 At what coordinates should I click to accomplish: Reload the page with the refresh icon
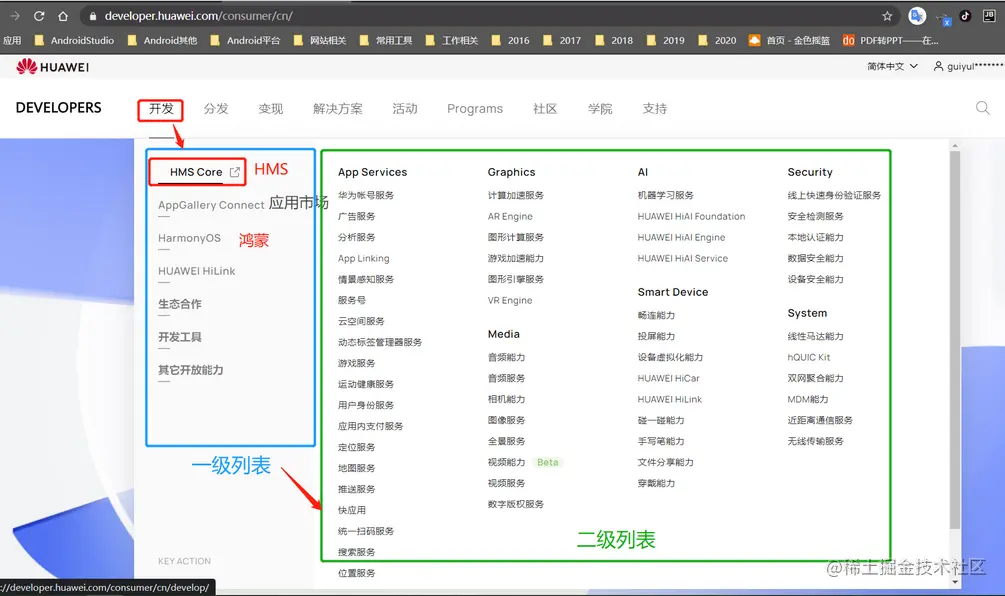[x=39, y=16]
